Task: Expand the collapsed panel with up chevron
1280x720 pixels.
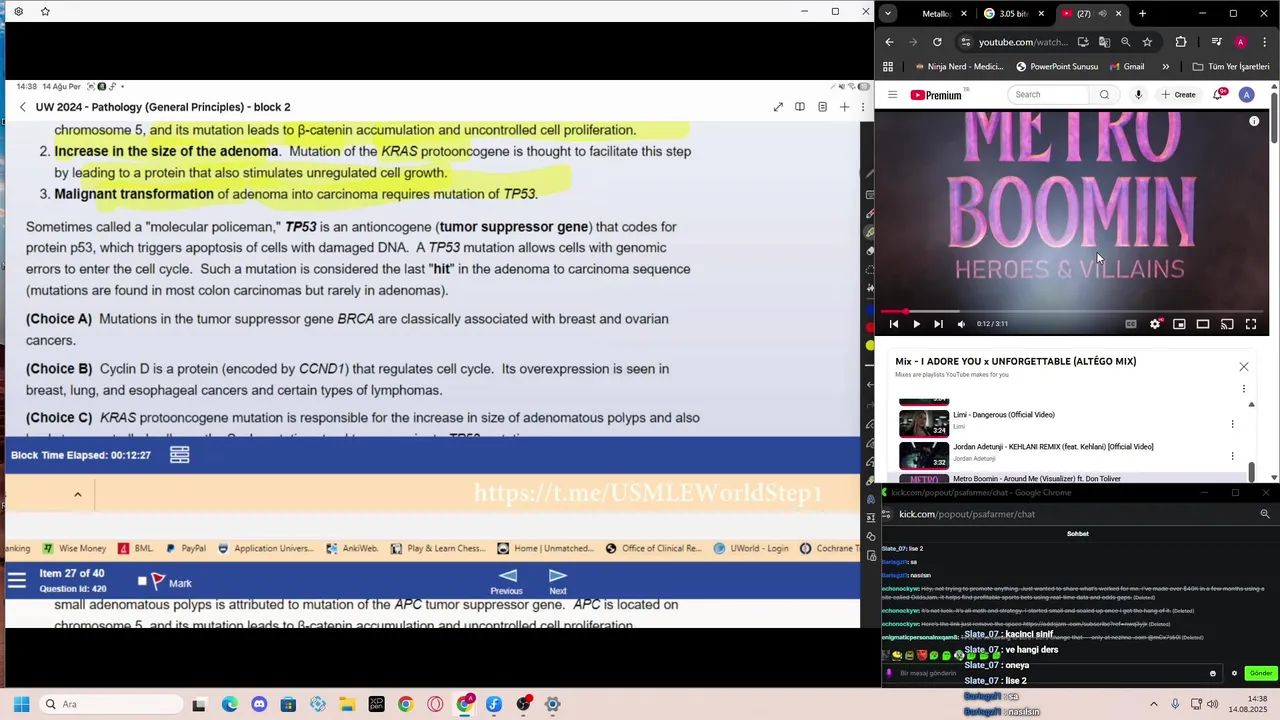Action: (77, 494)
